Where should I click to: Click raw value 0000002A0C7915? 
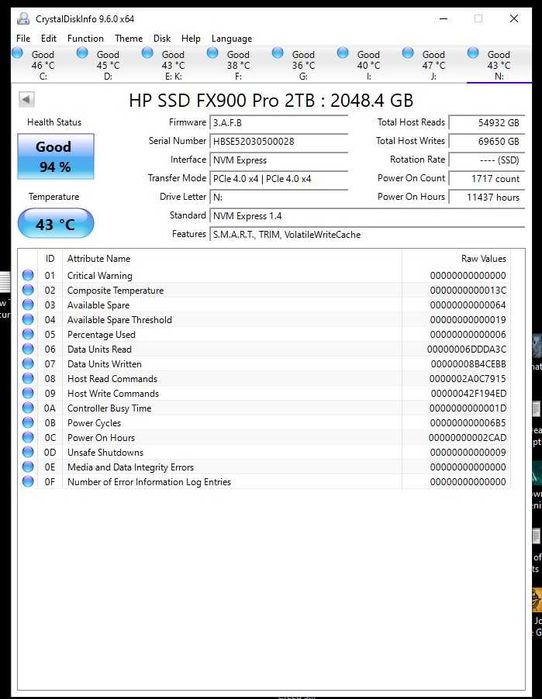[x=468, y=378]
